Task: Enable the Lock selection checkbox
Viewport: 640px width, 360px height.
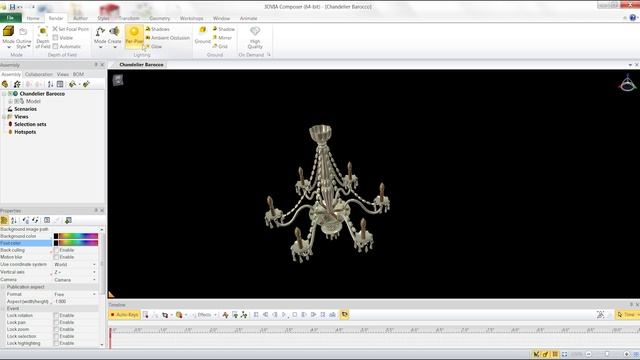Action: pyautogui.click(x=56, y=336)
